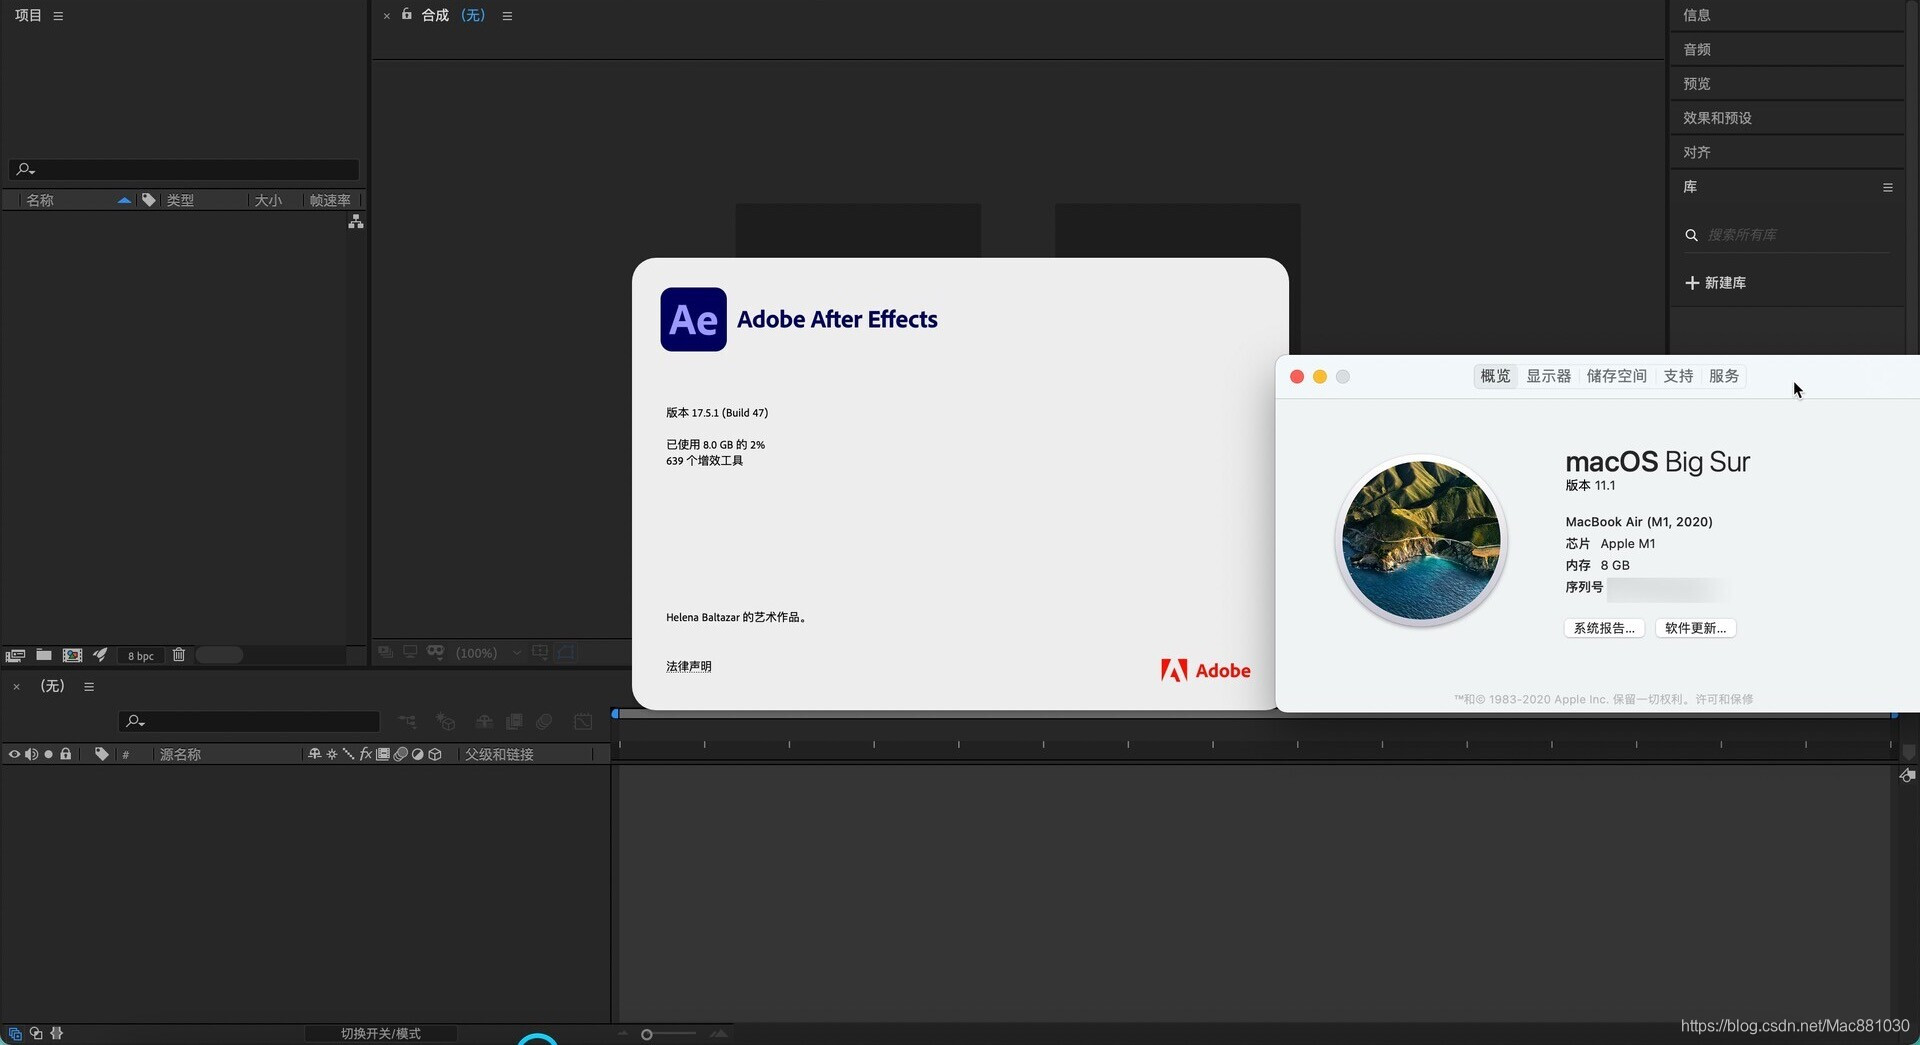Toggle the mask and shape path visibility icon
1920x1045 pixels.
(566, 652)
